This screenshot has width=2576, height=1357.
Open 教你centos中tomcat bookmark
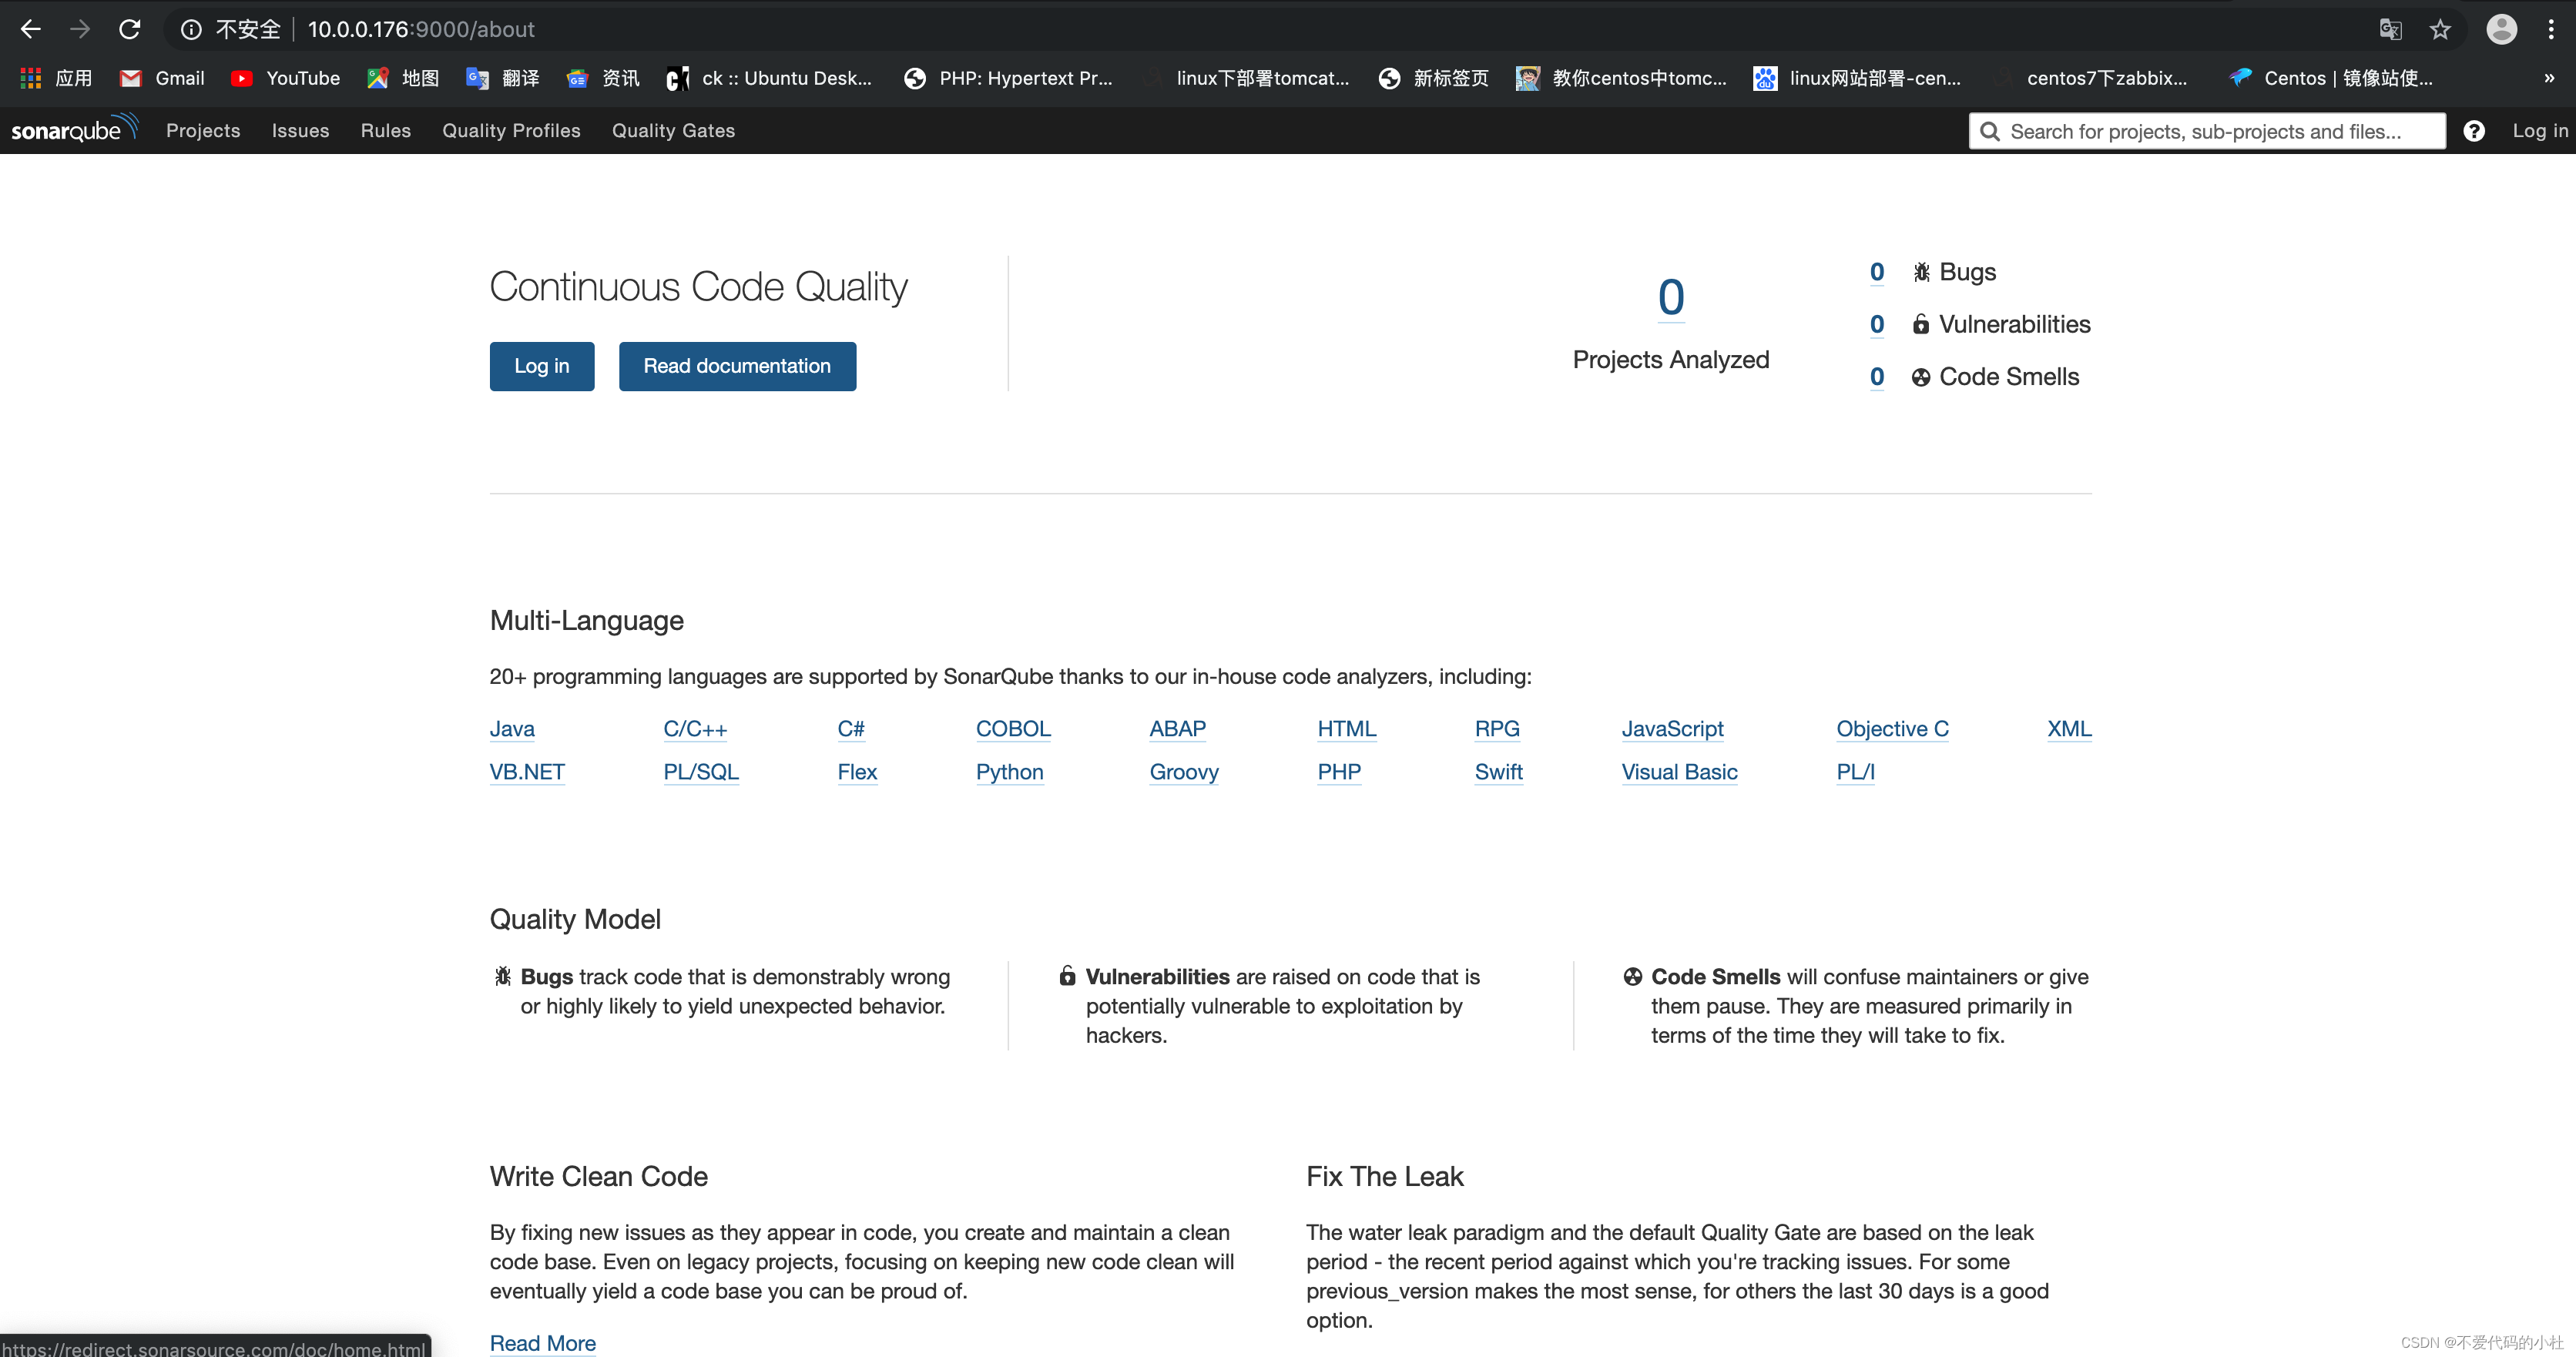(1622, 78)
